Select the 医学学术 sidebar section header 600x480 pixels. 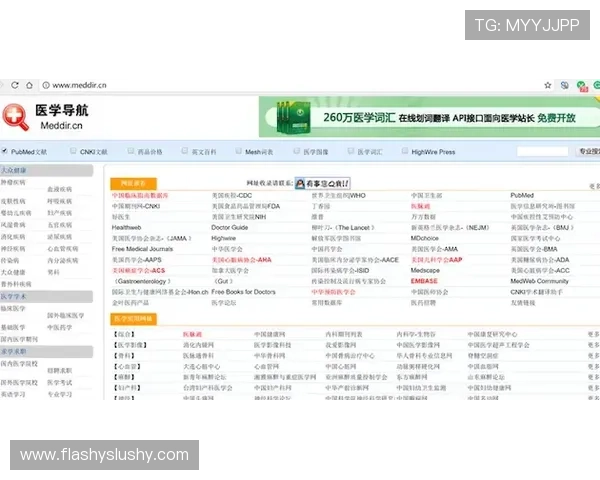click(x=46, y=297)
